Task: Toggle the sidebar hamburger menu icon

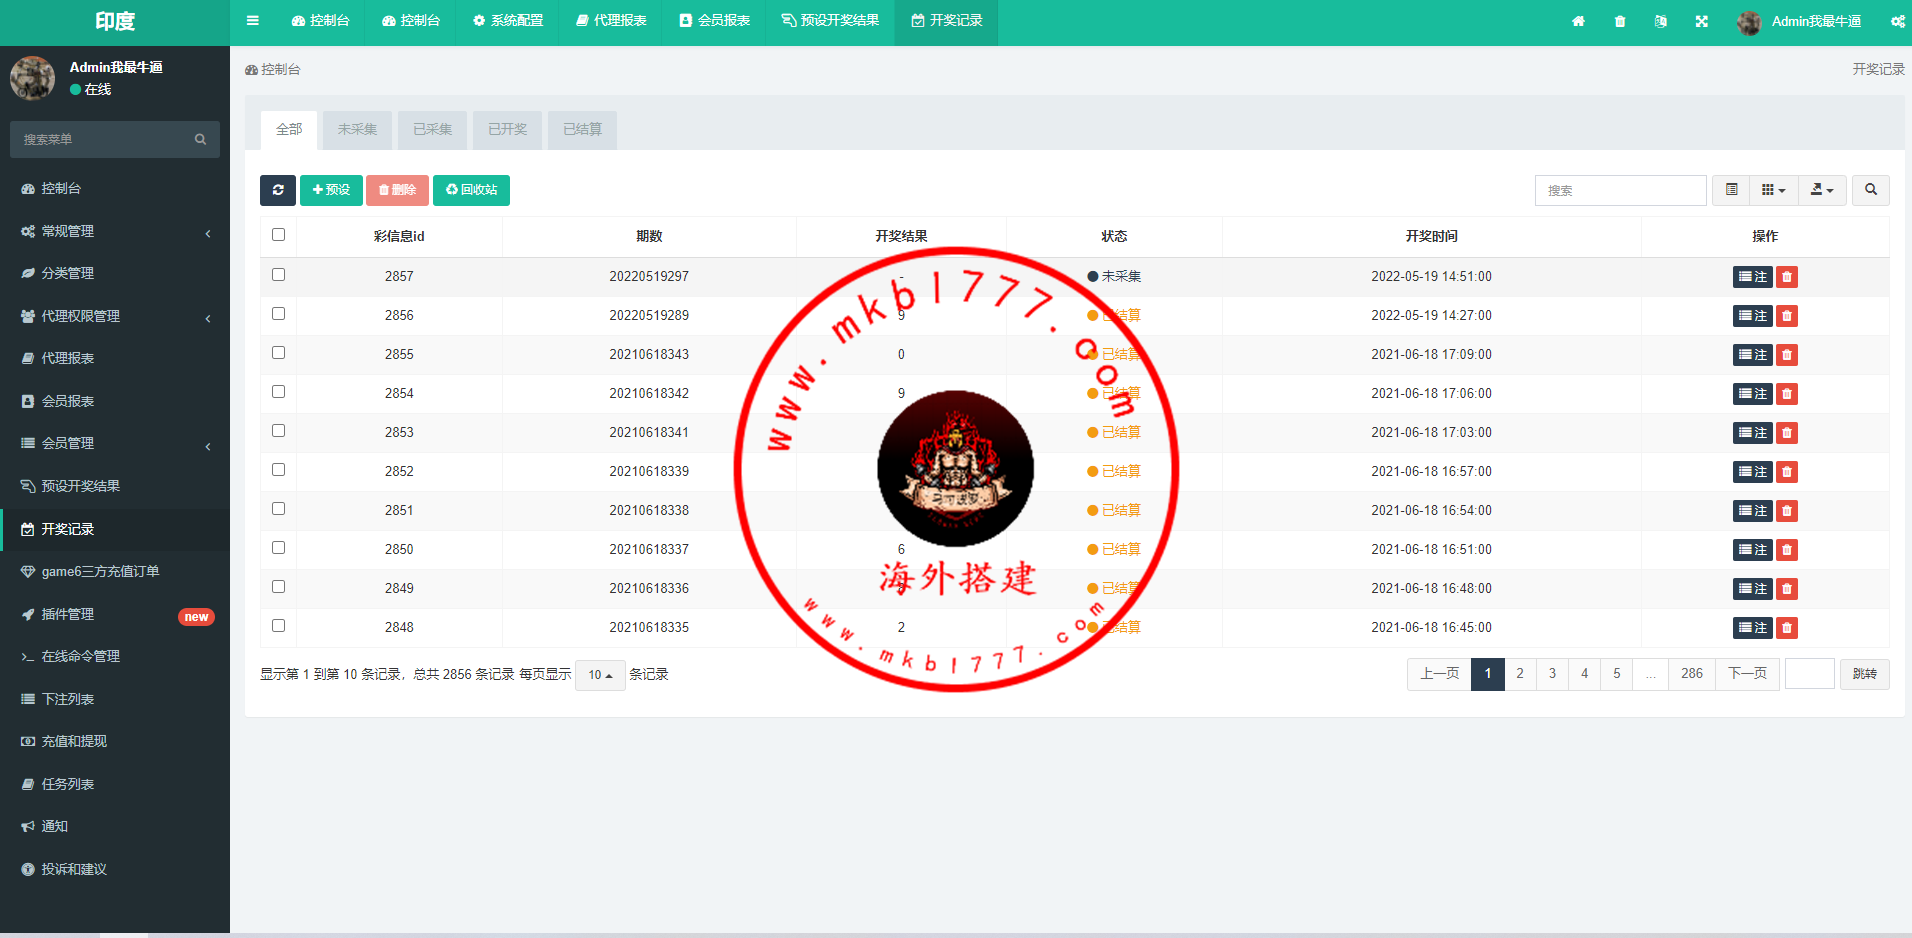Action: click(253, 20)
